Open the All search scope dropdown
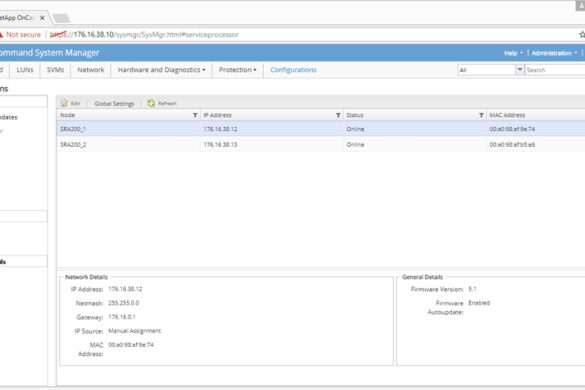585x390 pixels. point(520,69)
